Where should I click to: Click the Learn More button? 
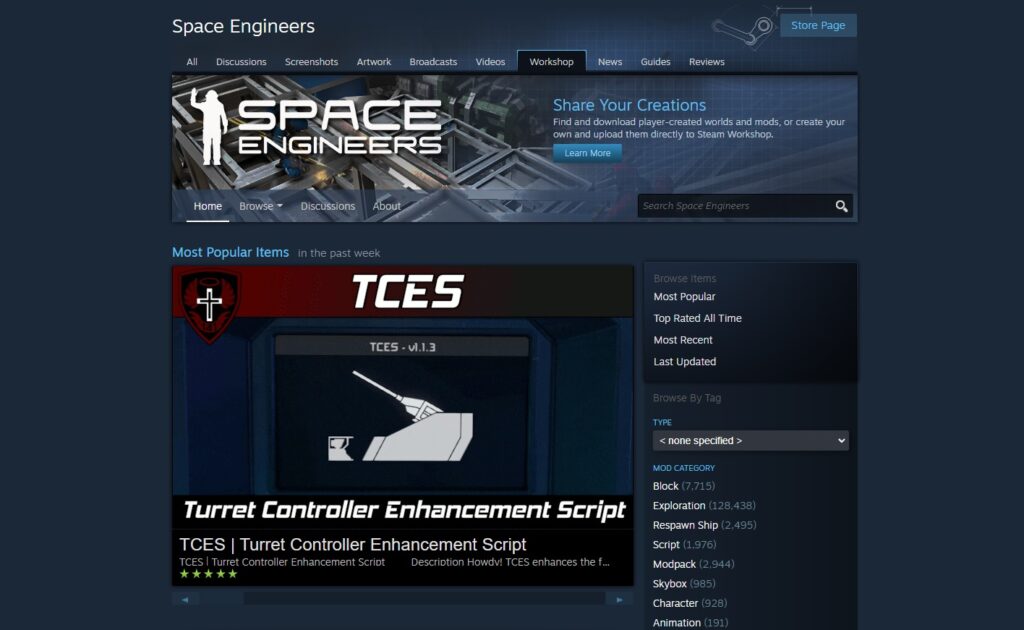point(587,153)
